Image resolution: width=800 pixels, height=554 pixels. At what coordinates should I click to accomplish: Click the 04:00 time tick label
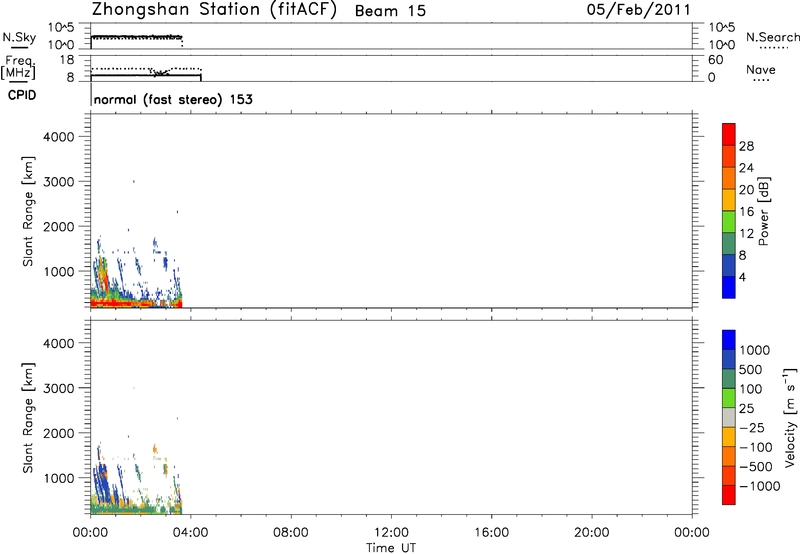[191, 533]
